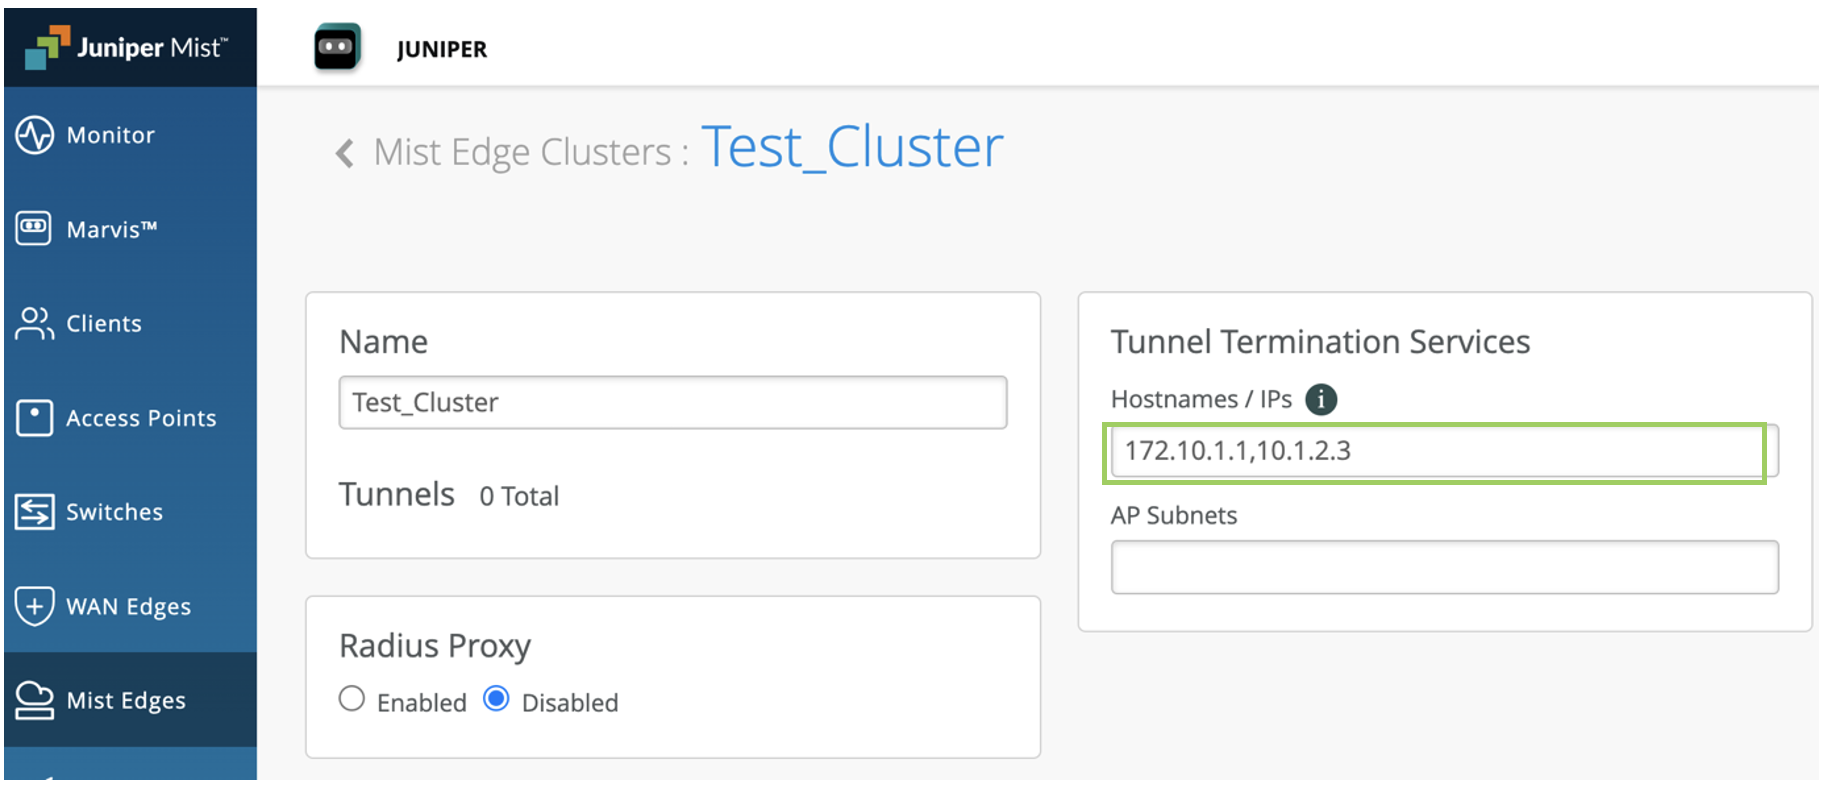The image size is (1826, 786).
Task: Open the Mist Edges menu item
Action: tap(126, 700)
